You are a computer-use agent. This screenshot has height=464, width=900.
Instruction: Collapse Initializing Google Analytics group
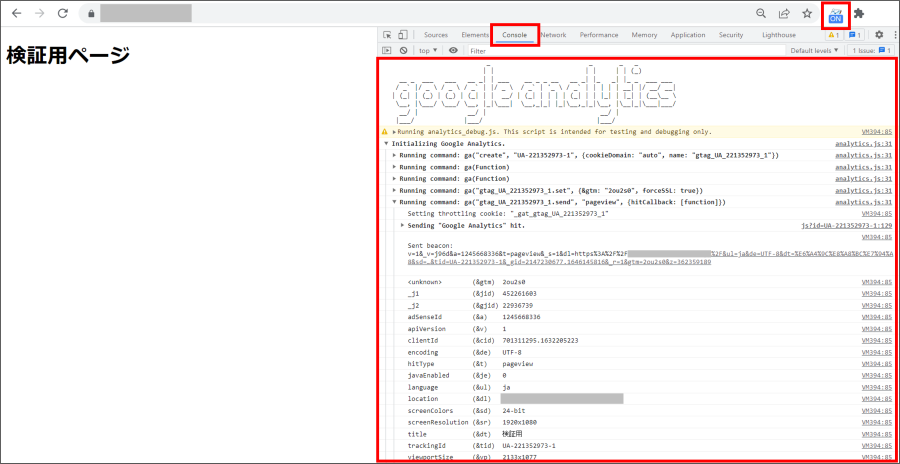click(386, 144)
